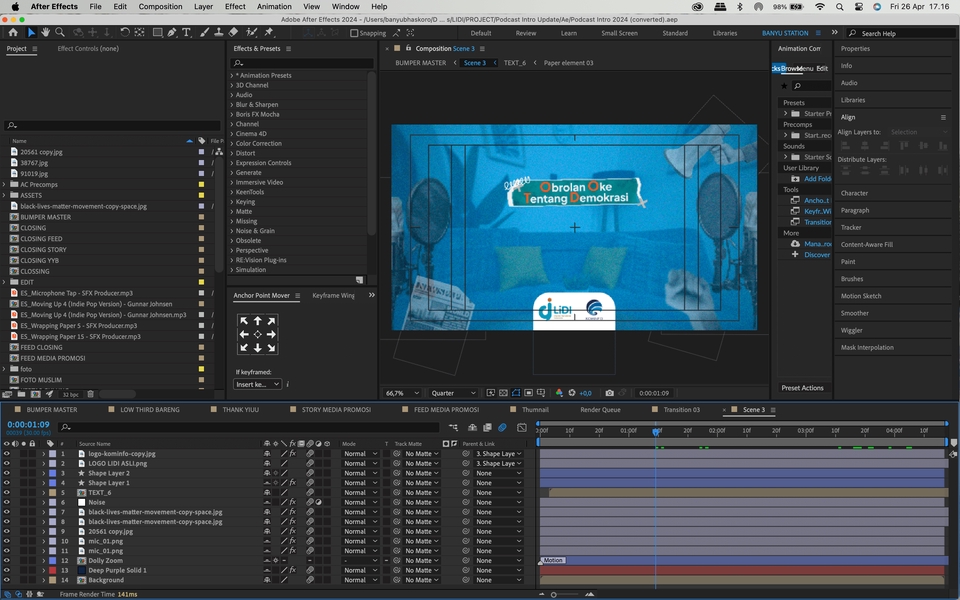Image resolution: width=960 pixels, height=600 pixels.
Task: Solo the TEXT_6 layer
Action: (22, 492)
